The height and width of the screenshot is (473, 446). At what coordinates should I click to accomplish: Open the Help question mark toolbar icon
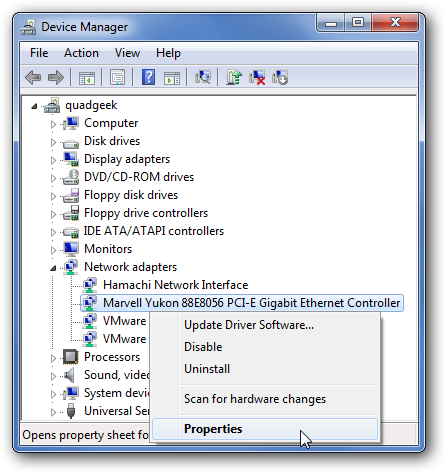148,77
